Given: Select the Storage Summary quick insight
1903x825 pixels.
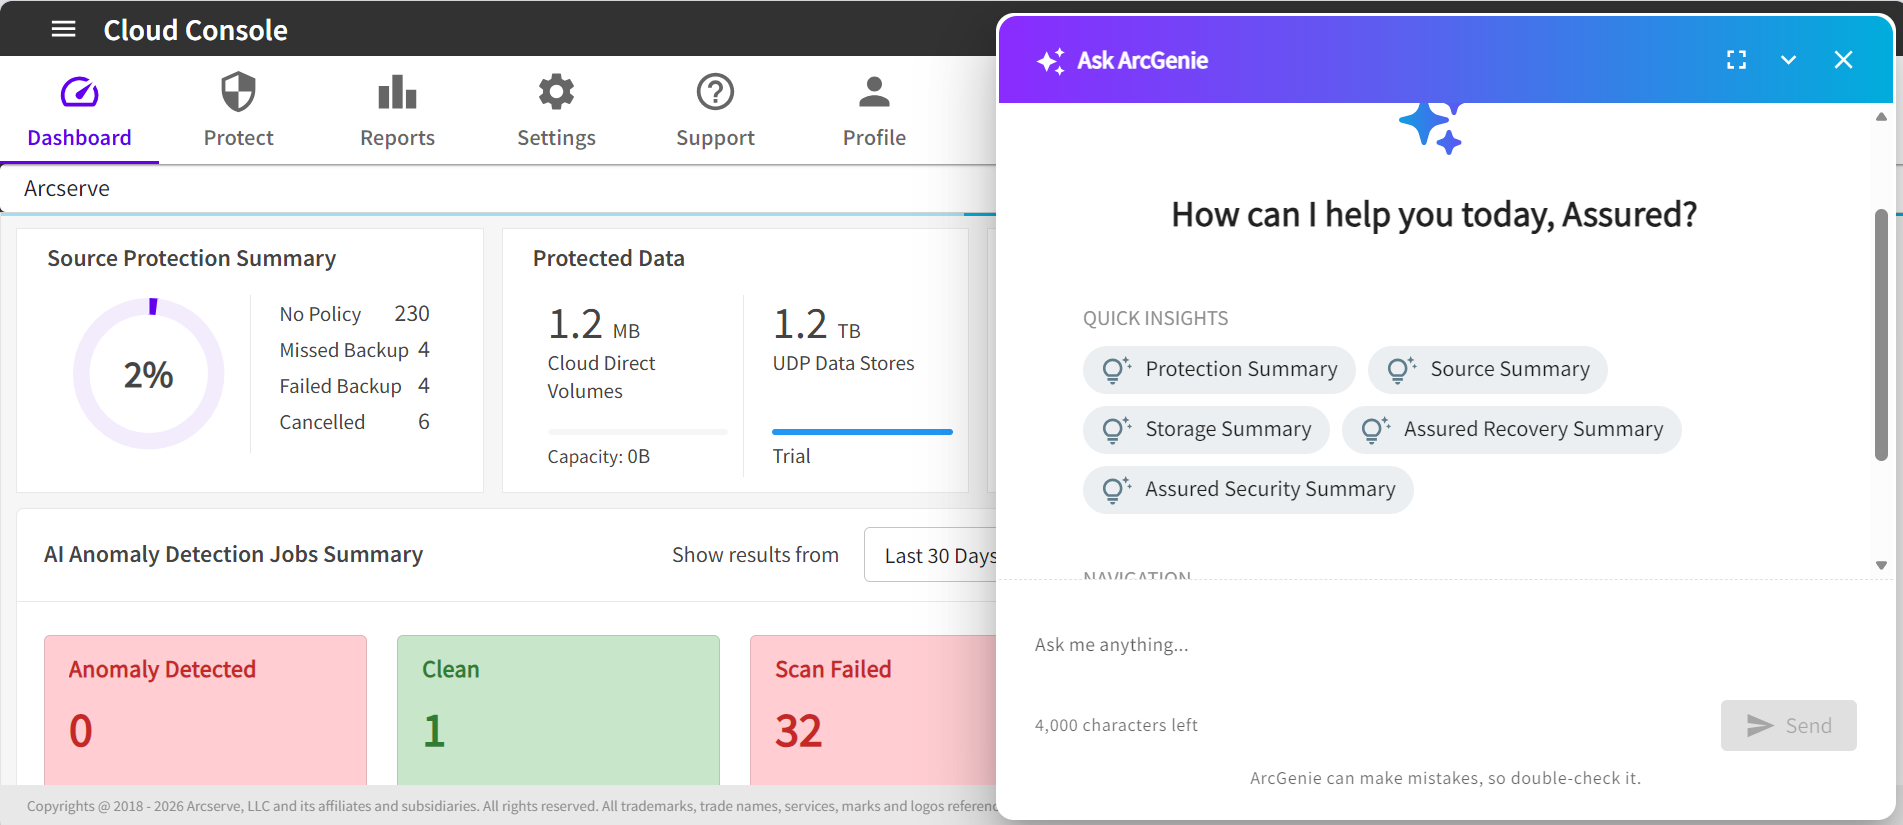Looking at the screenshot, I should pyautogui.click(x=1206, y=430).
